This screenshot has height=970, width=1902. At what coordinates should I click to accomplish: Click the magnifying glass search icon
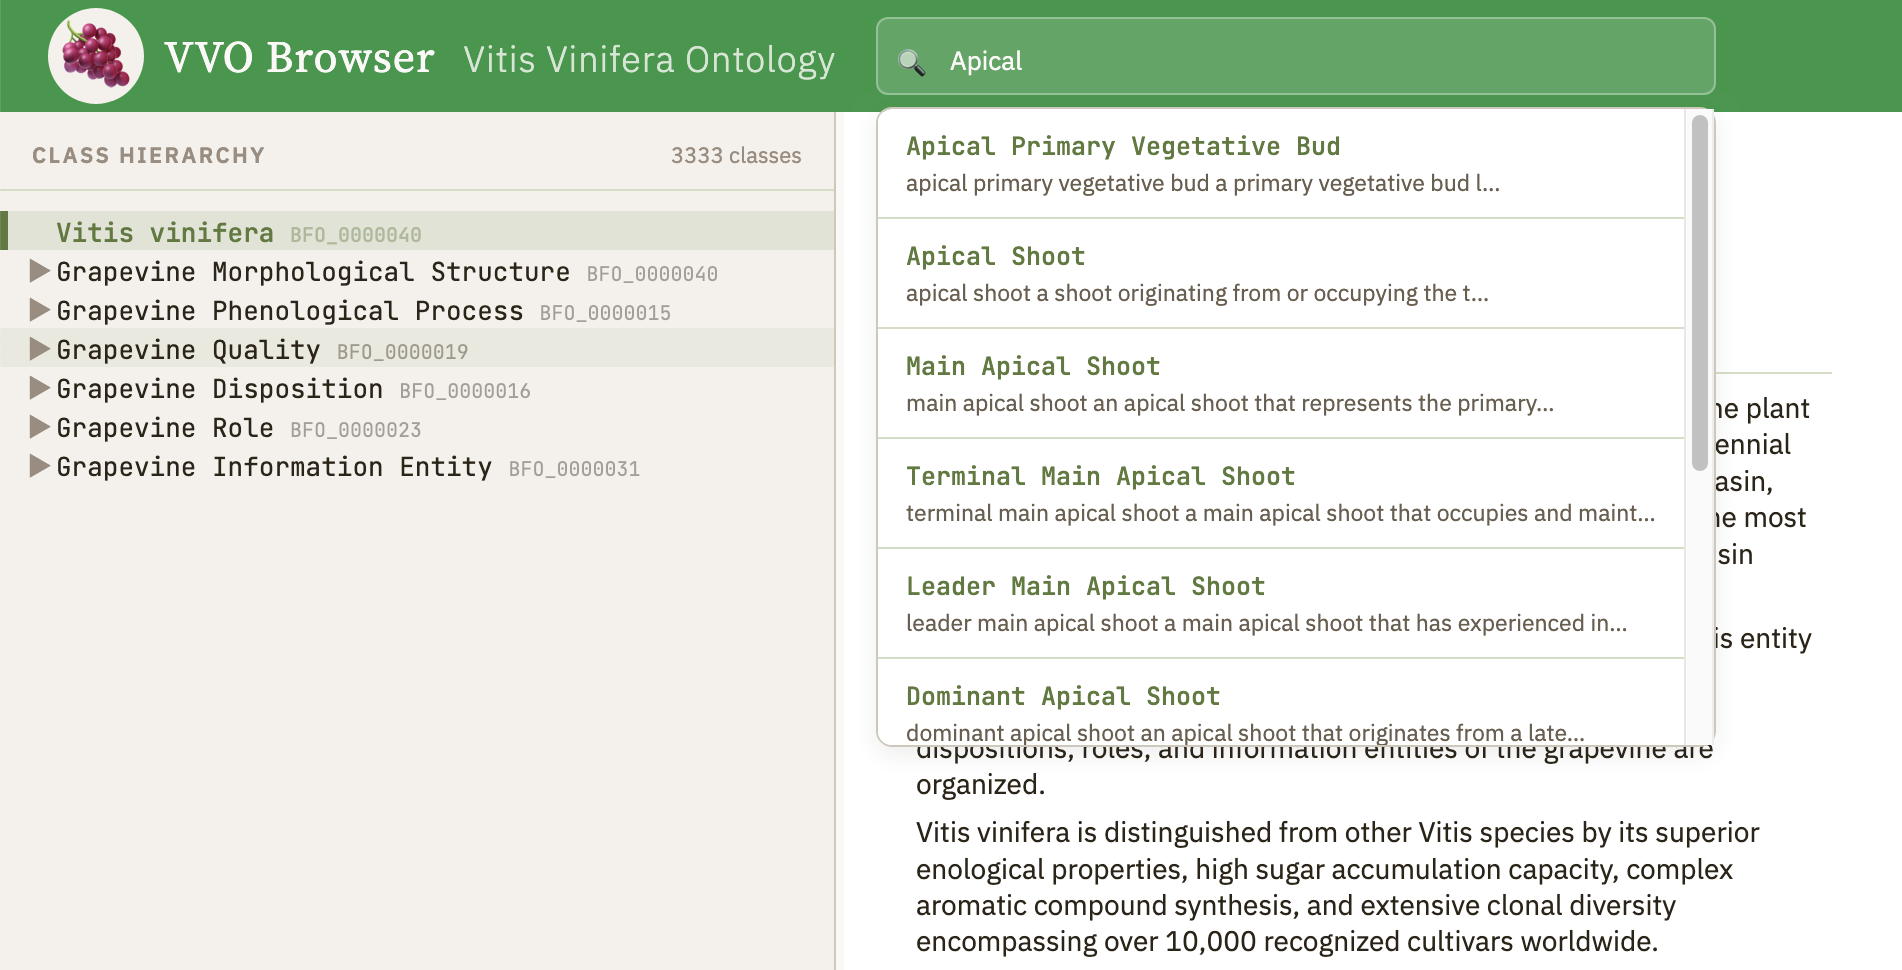click(x=911, y=60)
